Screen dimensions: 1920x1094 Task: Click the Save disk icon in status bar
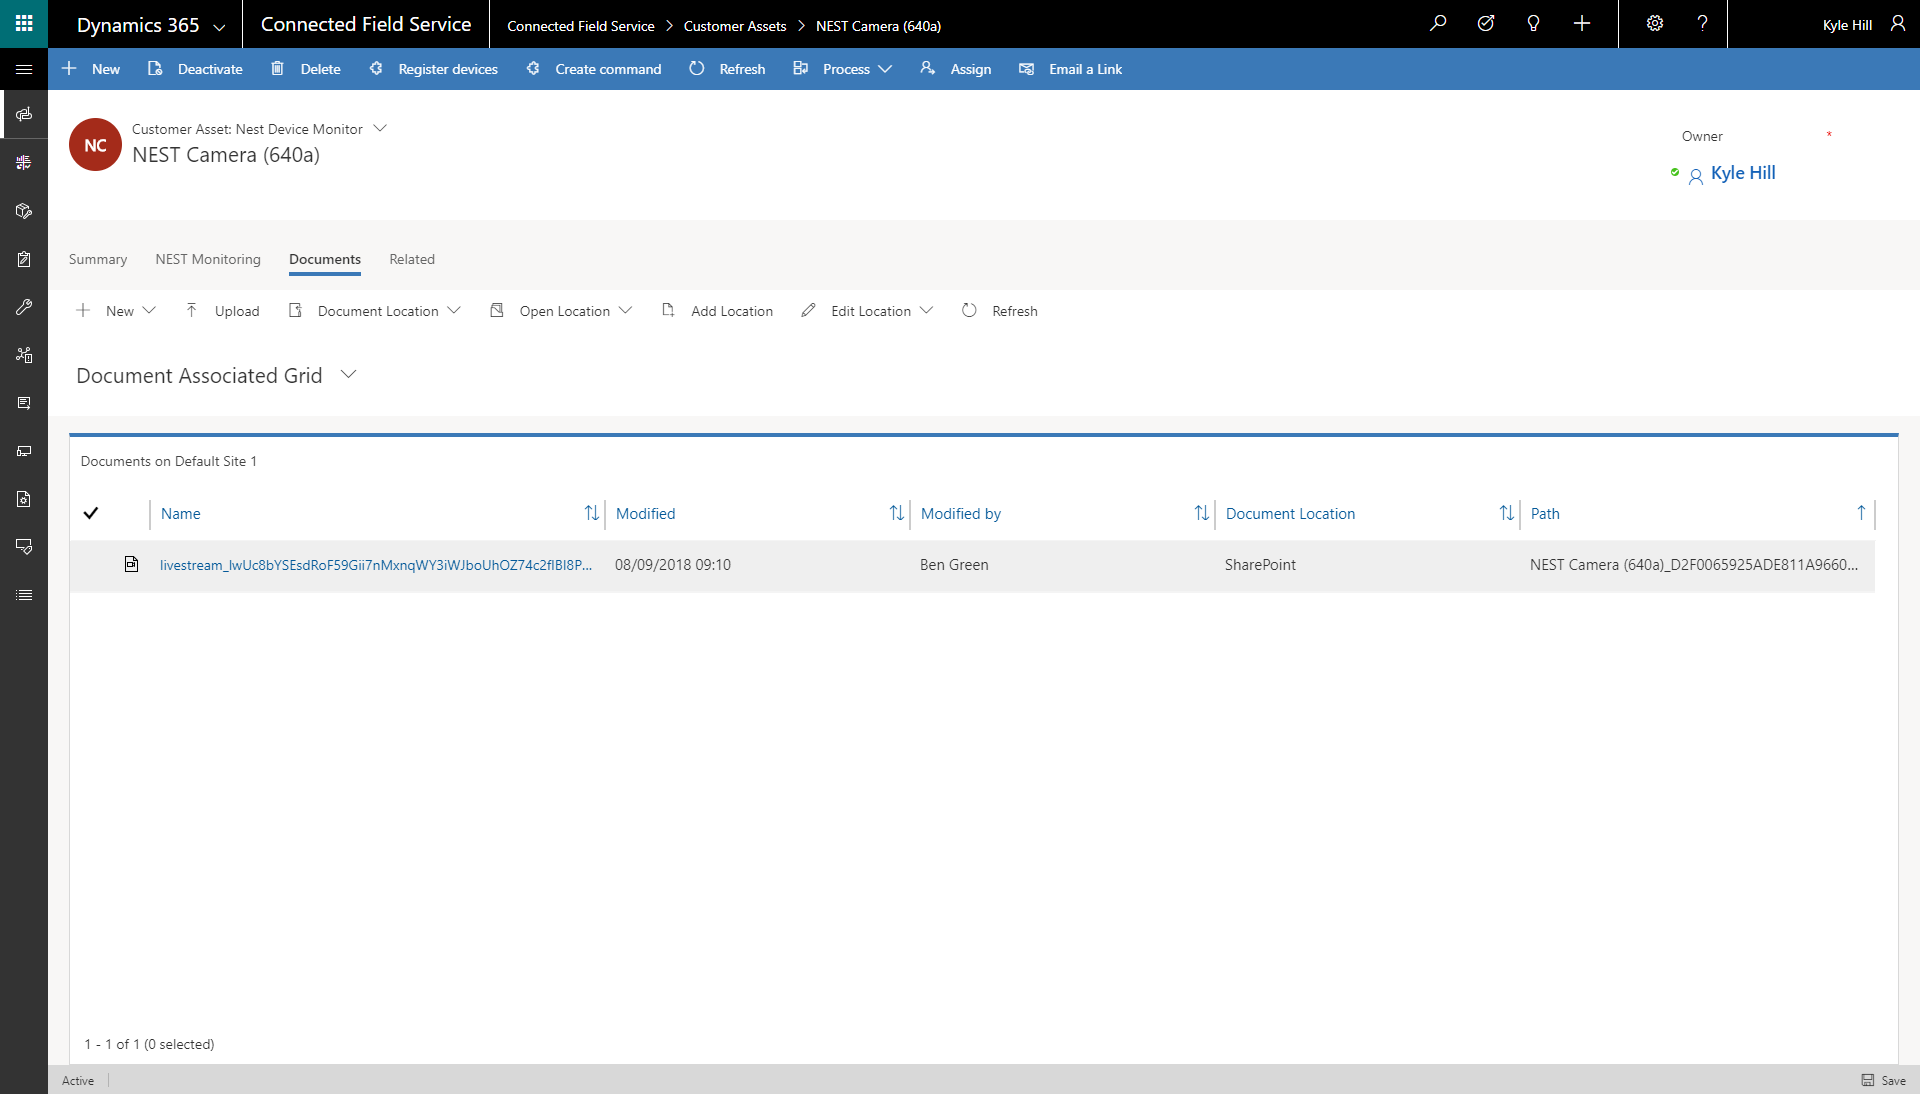pos(1867,1080)
